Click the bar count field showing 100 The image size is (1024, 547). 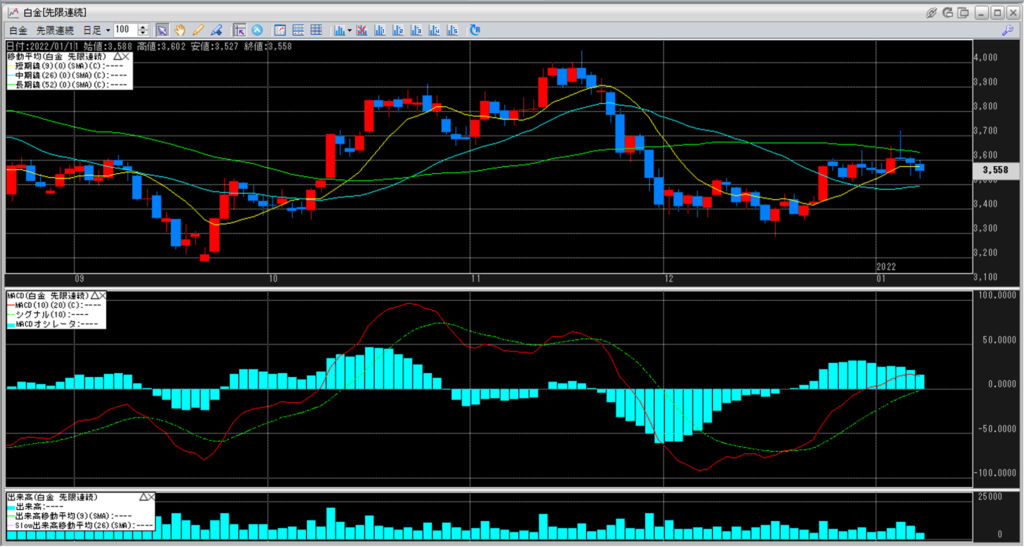click(x=126, y=30)
